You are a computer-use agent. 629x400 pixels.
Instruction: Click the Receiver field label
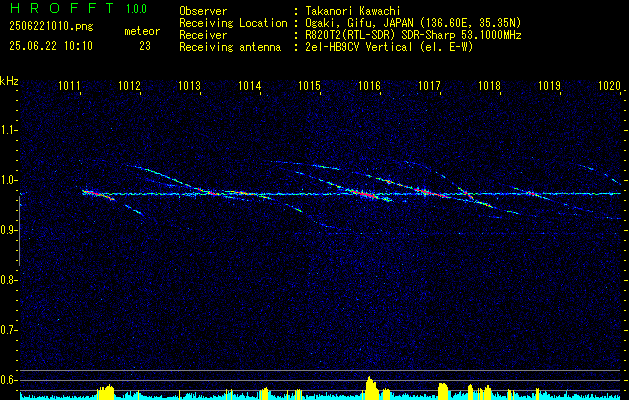click(x=203, y=35)
